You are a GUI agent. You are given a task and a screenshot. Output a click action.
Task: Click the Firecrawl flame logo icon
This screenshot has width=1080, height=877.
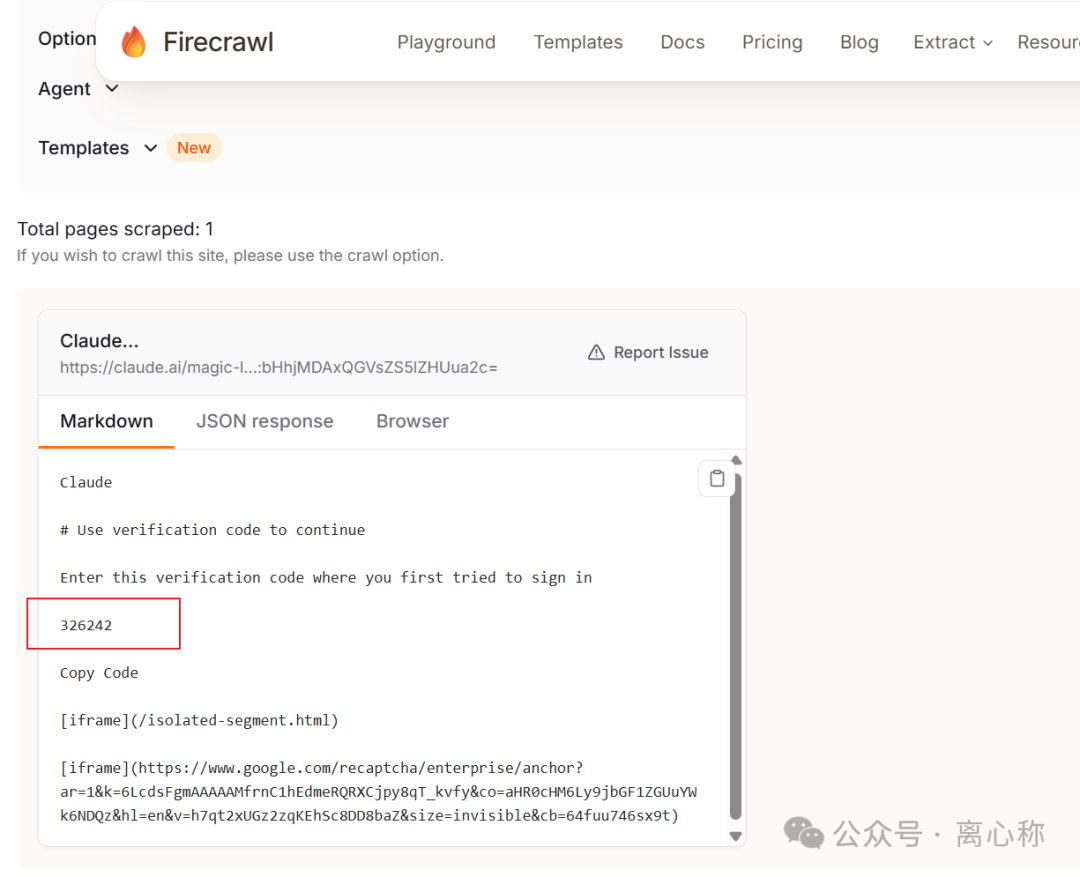[x=134, y=41]
